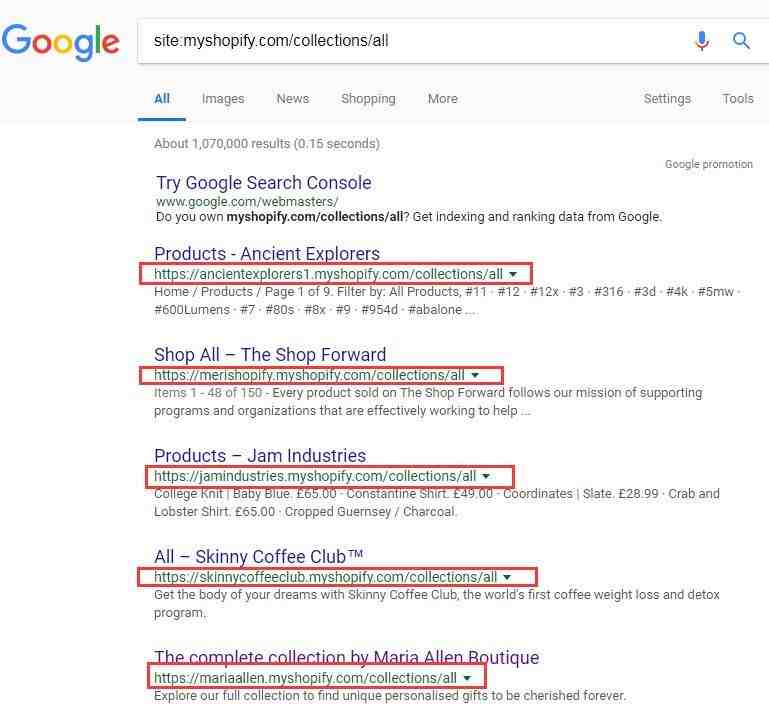Open the More search categories menu
This screenshot has width=769, height=725.
pos(443,99)
